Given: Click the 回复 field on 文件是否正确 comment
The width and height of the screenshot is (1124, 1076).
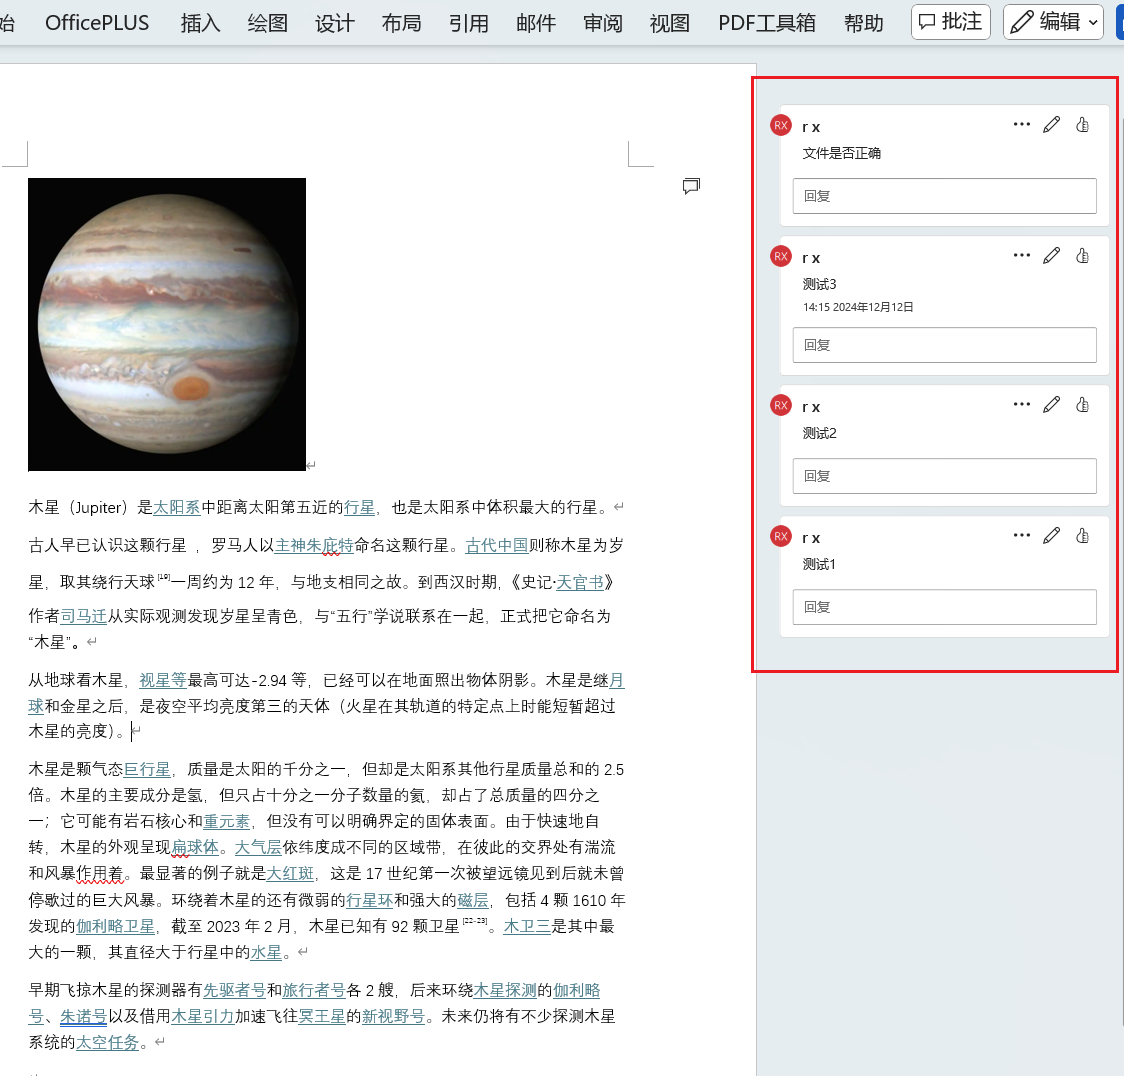Looking at the screenshot, I should click(x=944, y=195).
